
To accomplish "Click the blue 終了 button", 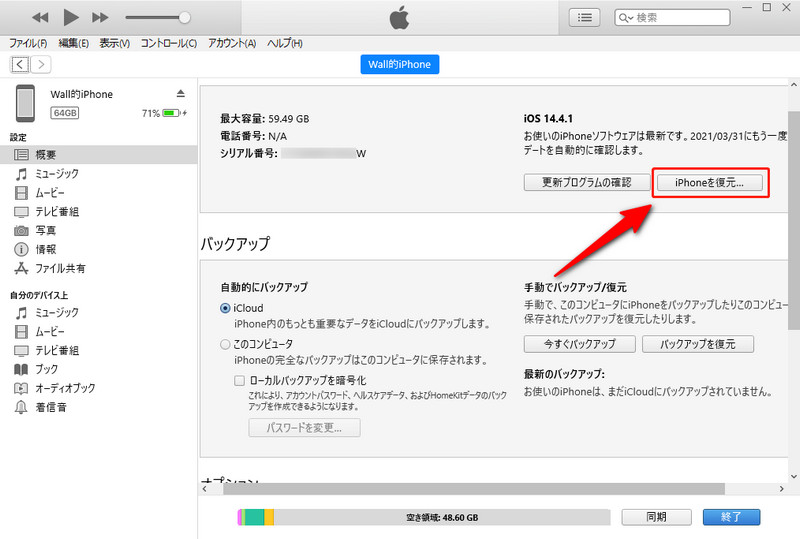I will (731, 517).
